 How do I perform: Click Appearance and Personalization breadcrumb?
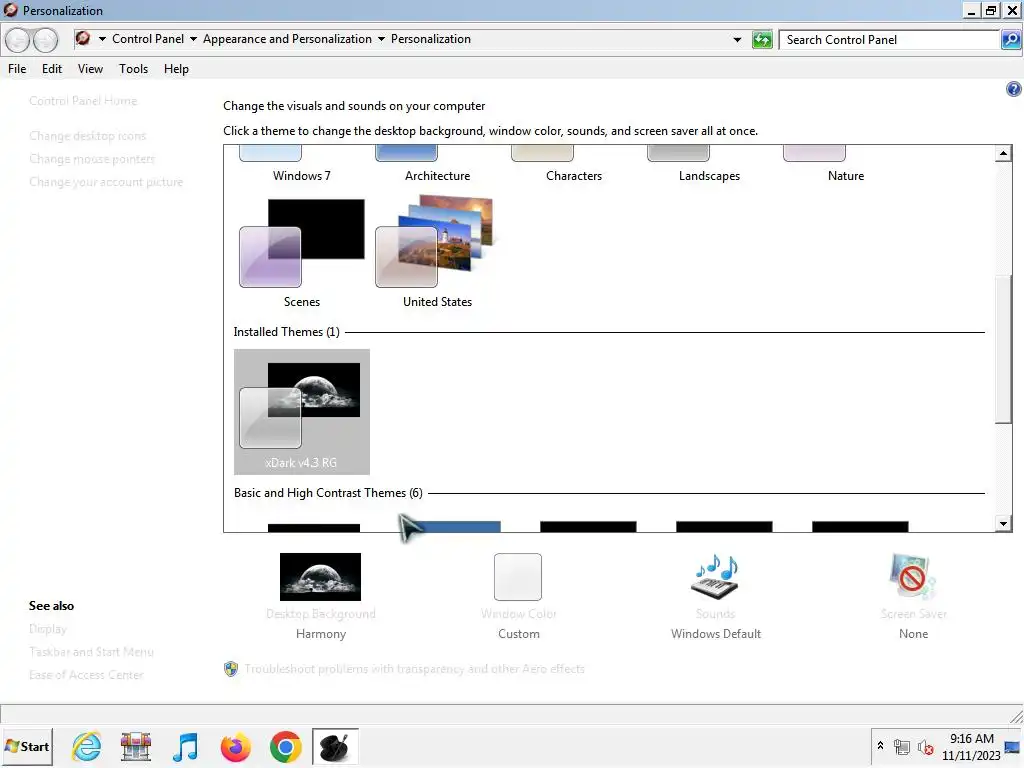click(287, 39)
